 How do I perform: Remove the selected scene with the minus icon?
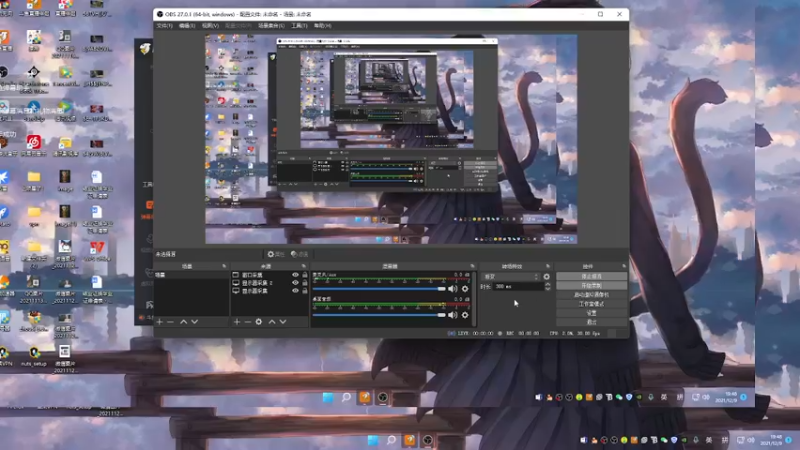tap(170, 322)
